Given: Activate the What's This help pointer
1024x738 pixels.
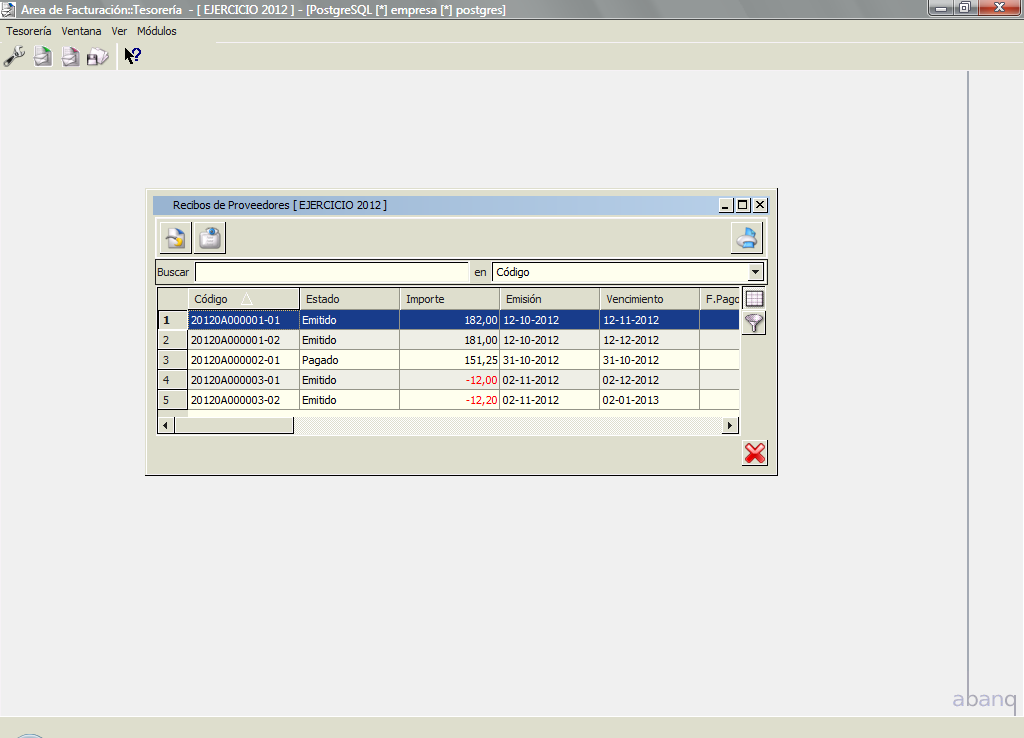Looking at the screenshot, I should (133, 56).
